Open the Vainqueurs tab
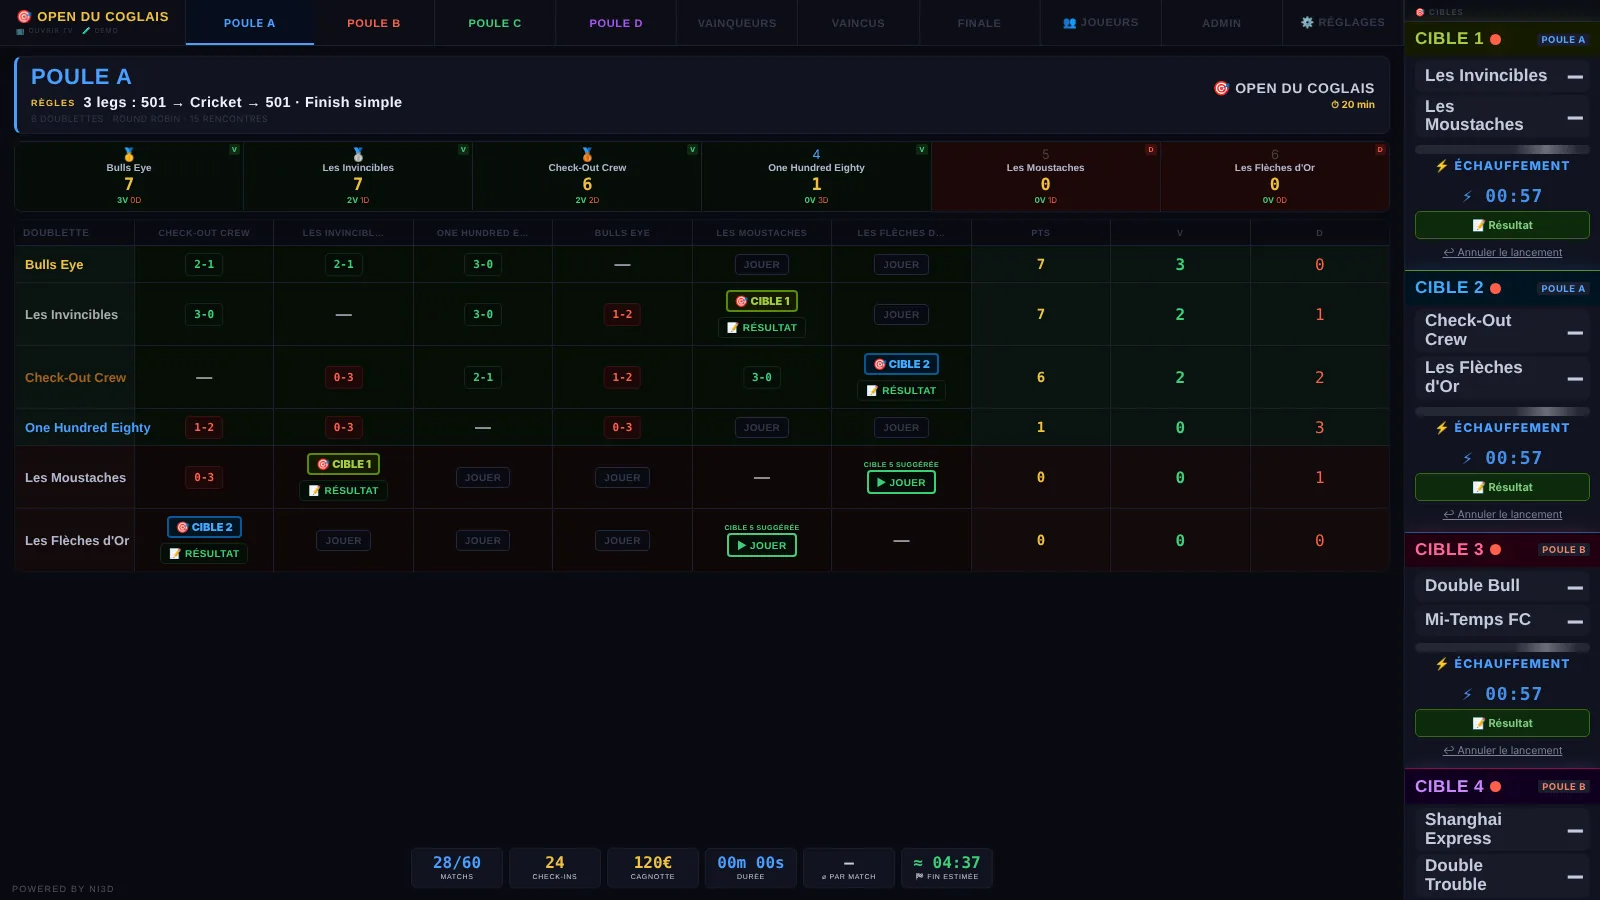 point(737,23)
